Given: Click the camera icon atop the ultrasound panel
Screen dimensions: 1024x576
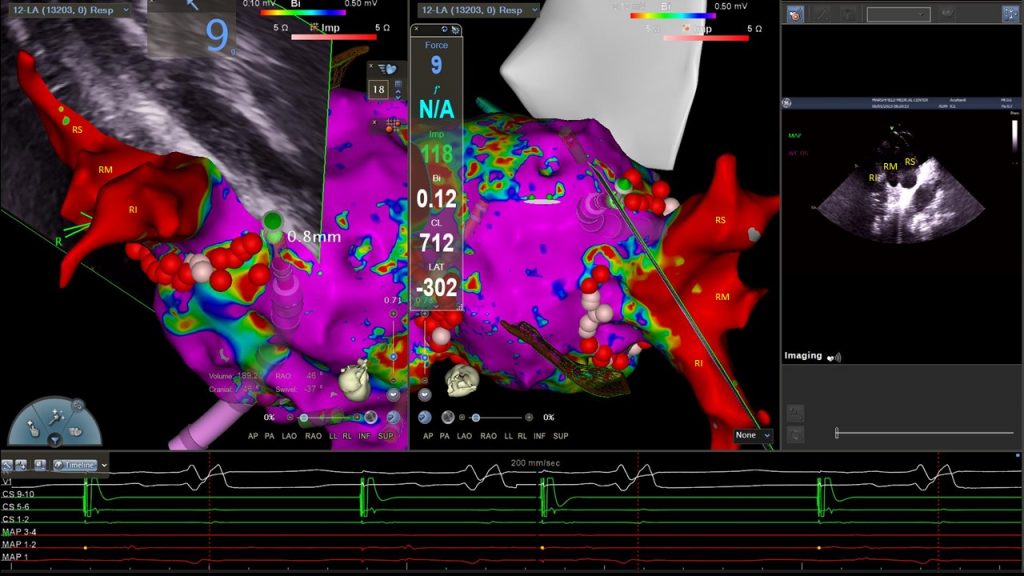Looking at the screenshot, I should click(795, 14).
